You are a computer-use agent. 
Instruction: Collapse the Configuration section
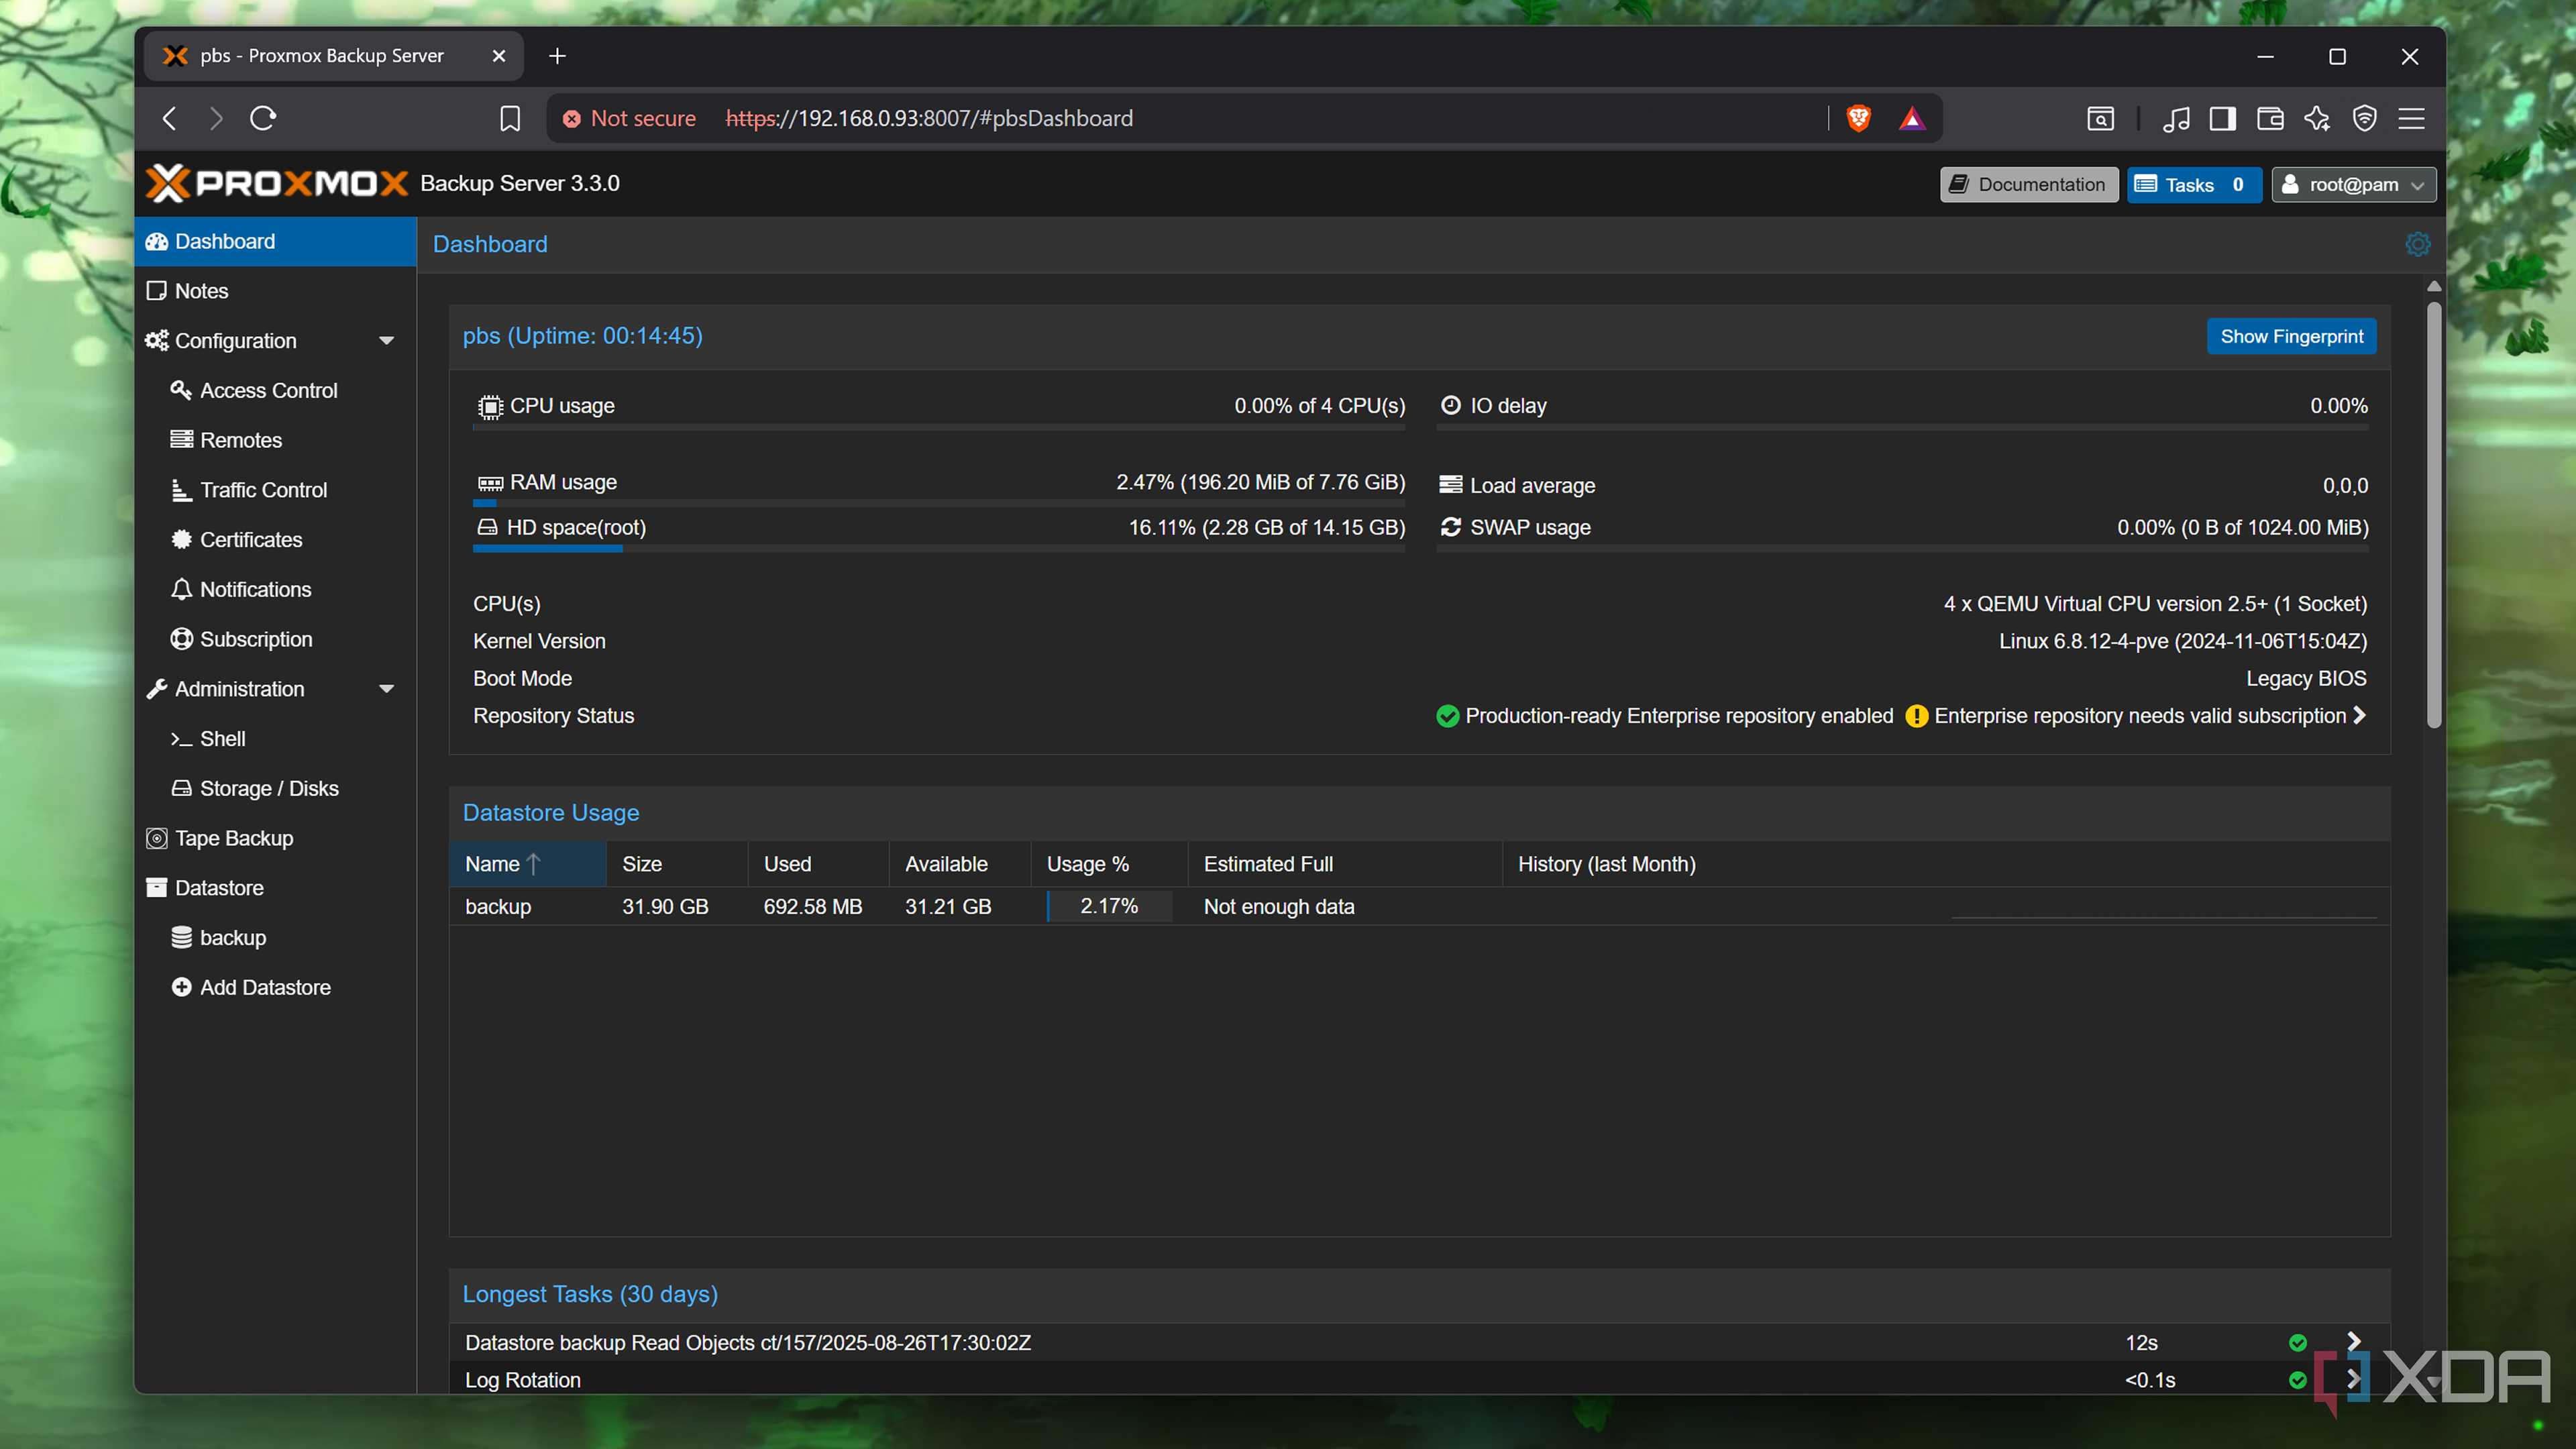point(386,341)
